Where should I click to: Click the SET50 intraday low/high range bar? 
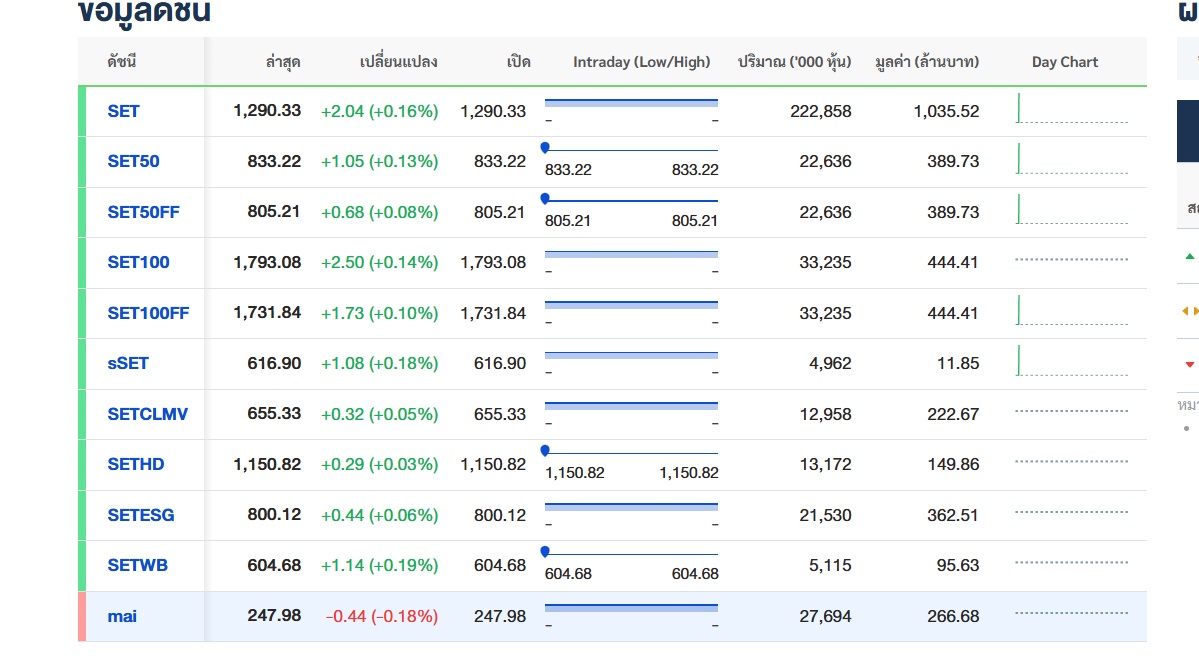click(631, 150)
